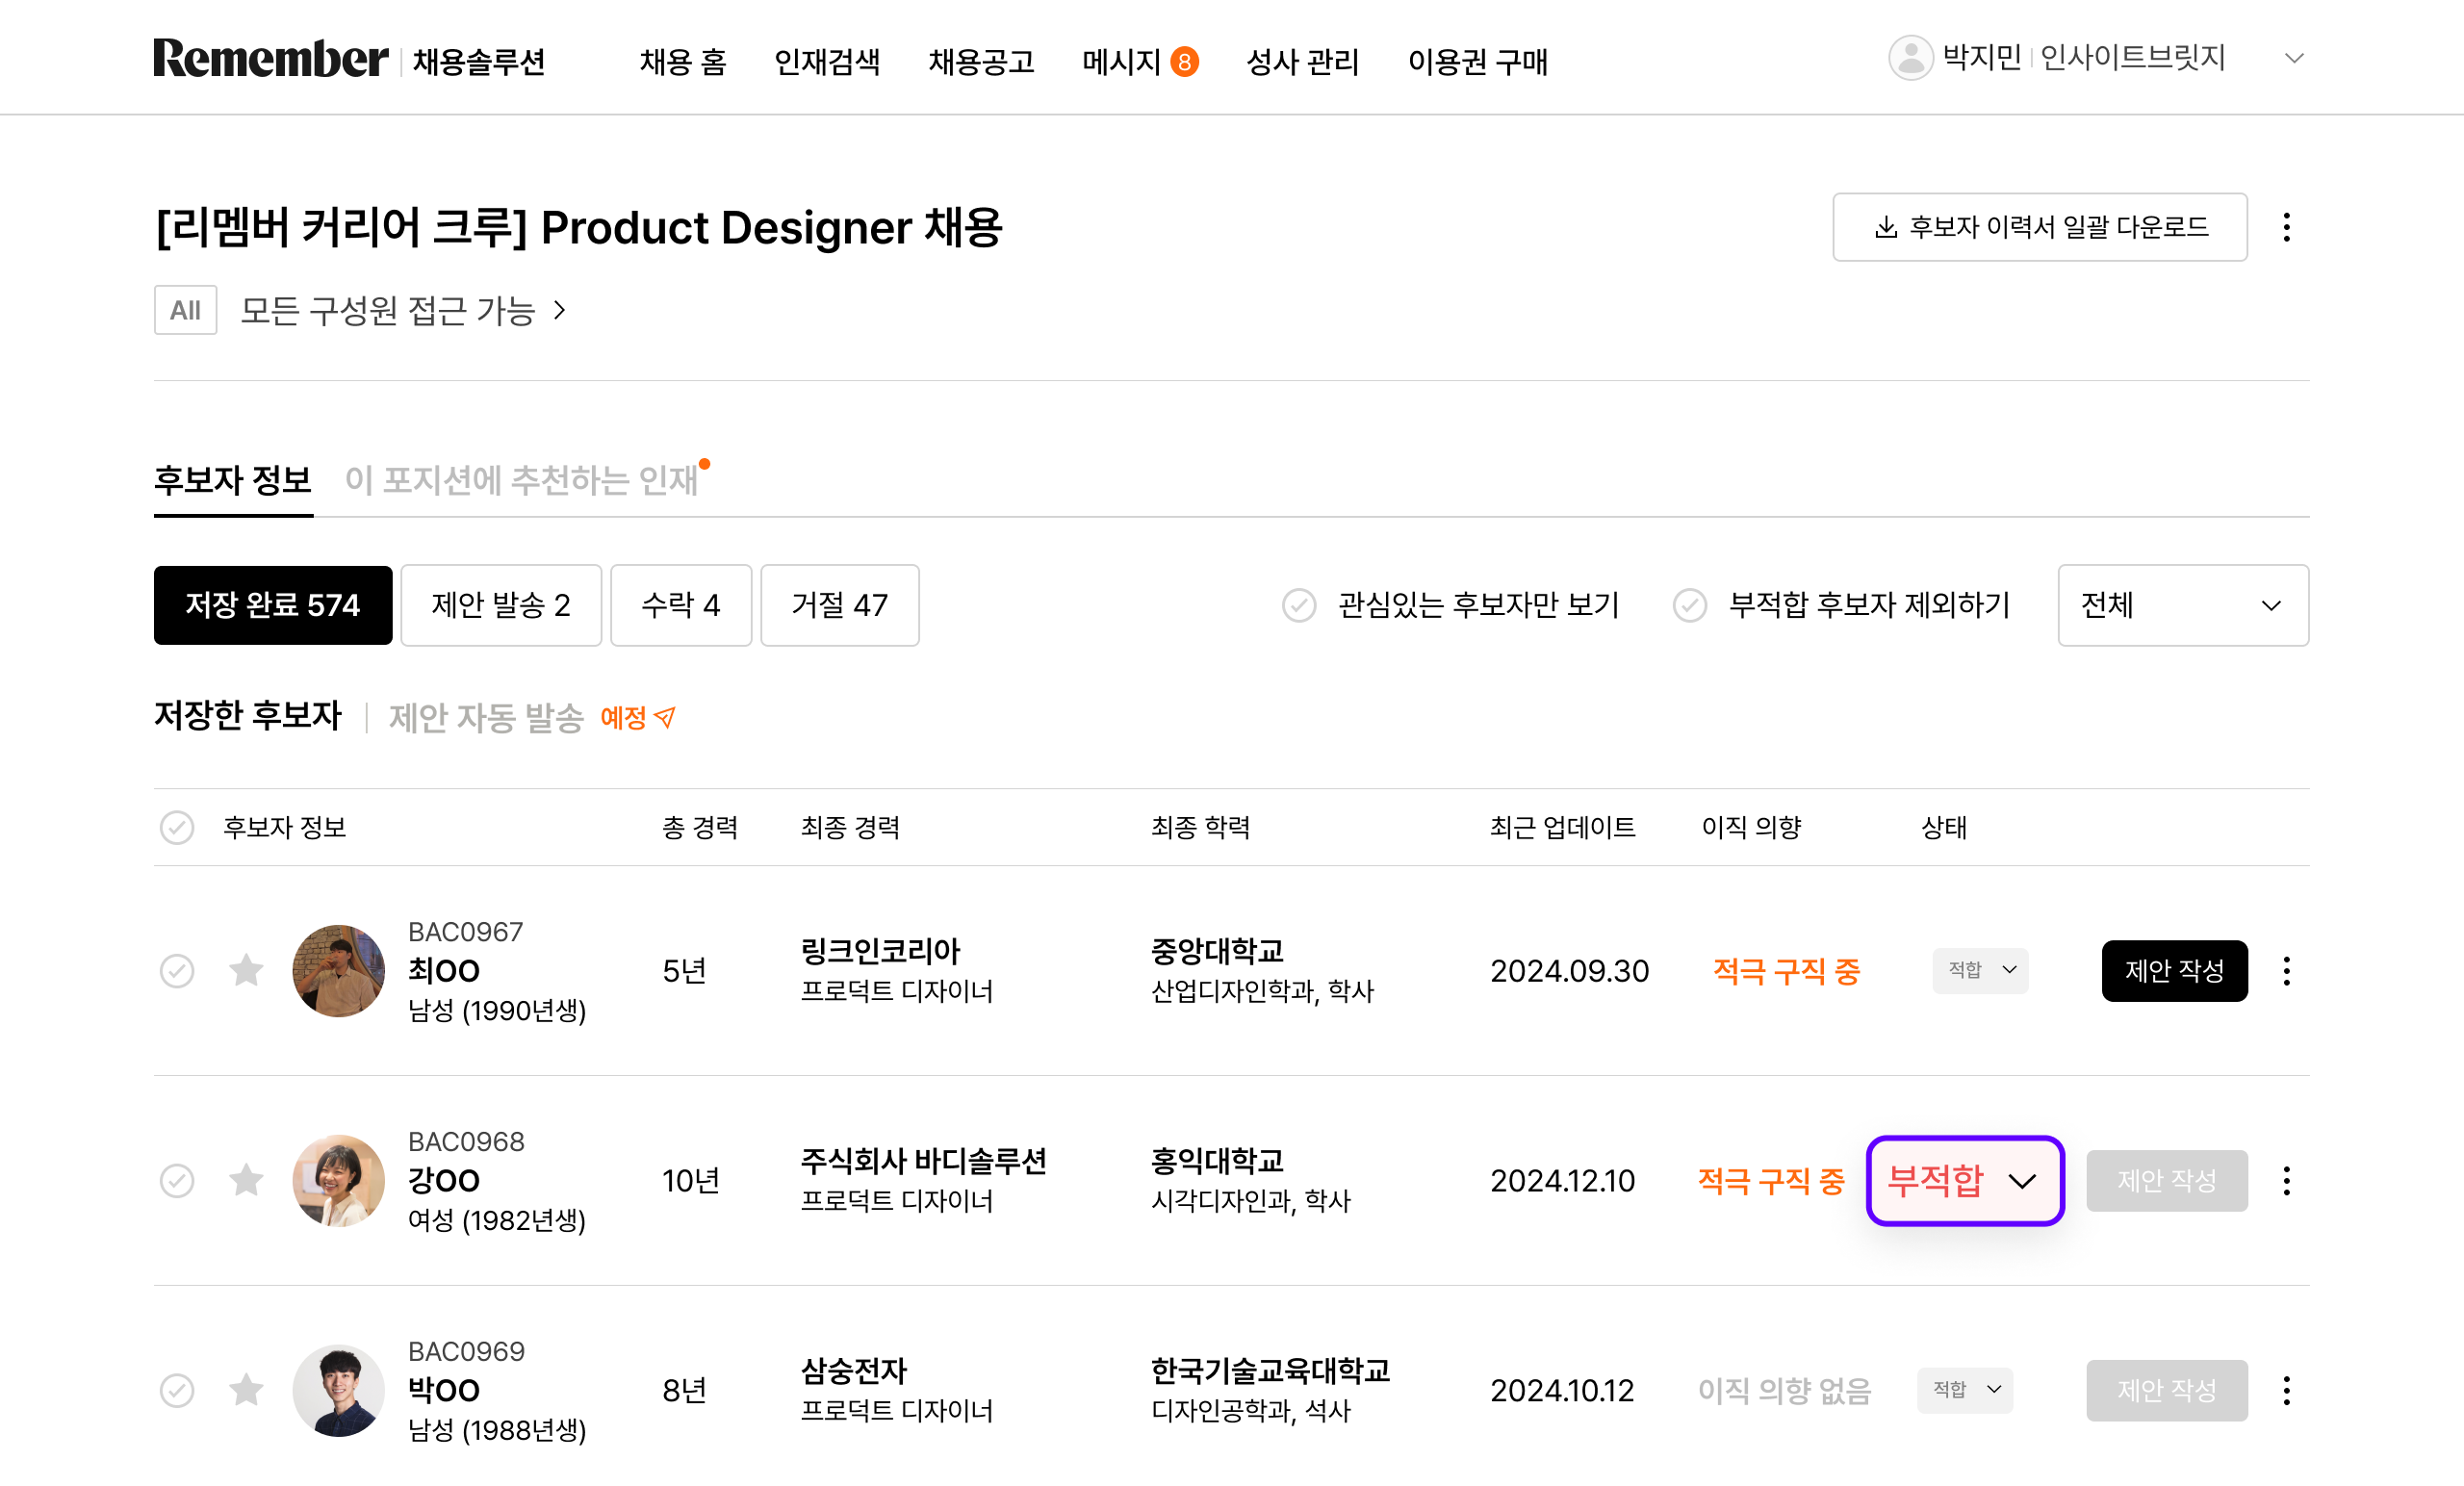Select the 제안 발송 2 filter tab
Screen dimensions: 2464x1486
point(501,605)
